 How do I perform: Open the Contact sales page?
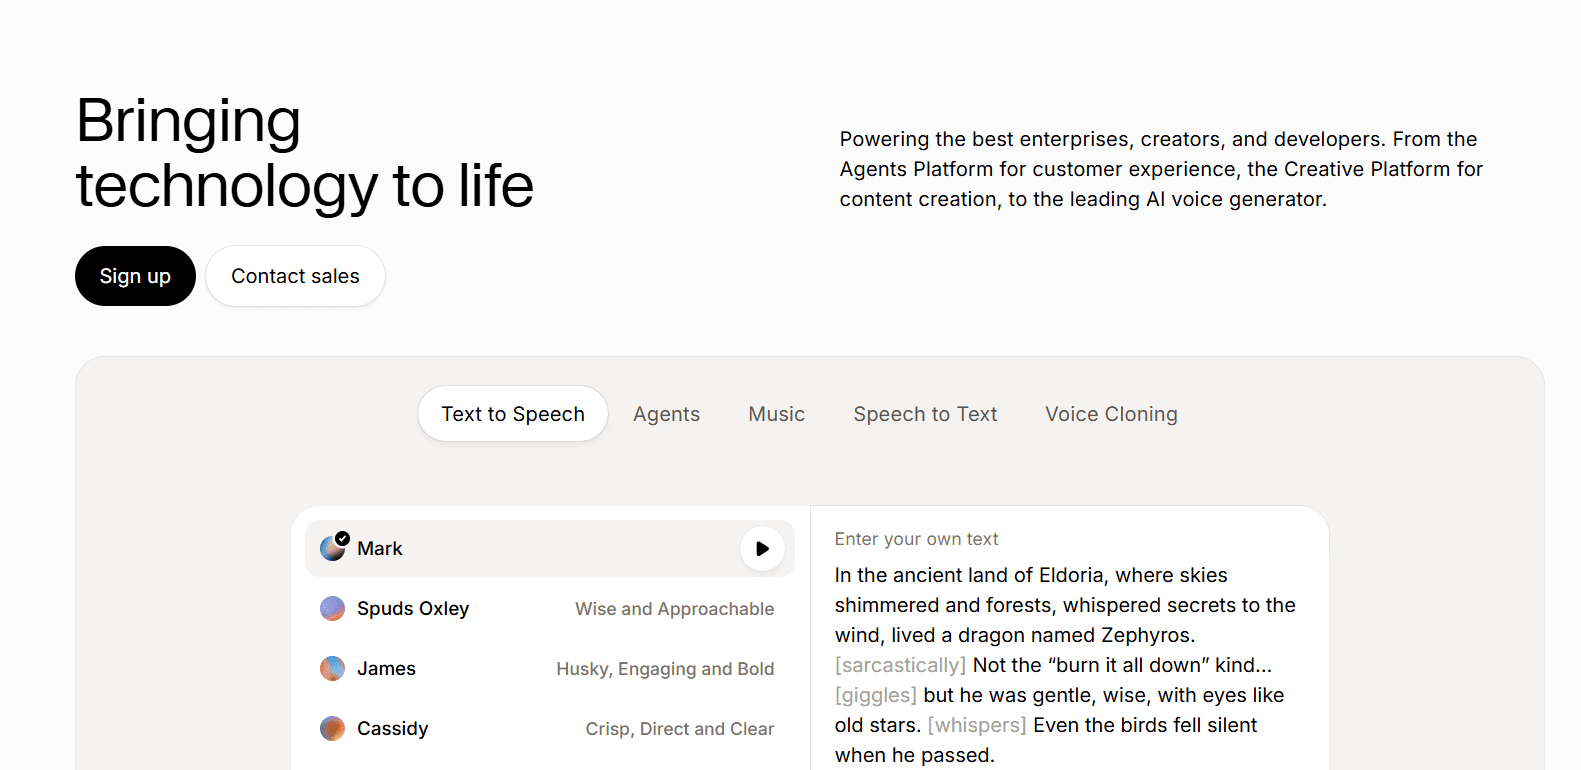coord(295,276)
